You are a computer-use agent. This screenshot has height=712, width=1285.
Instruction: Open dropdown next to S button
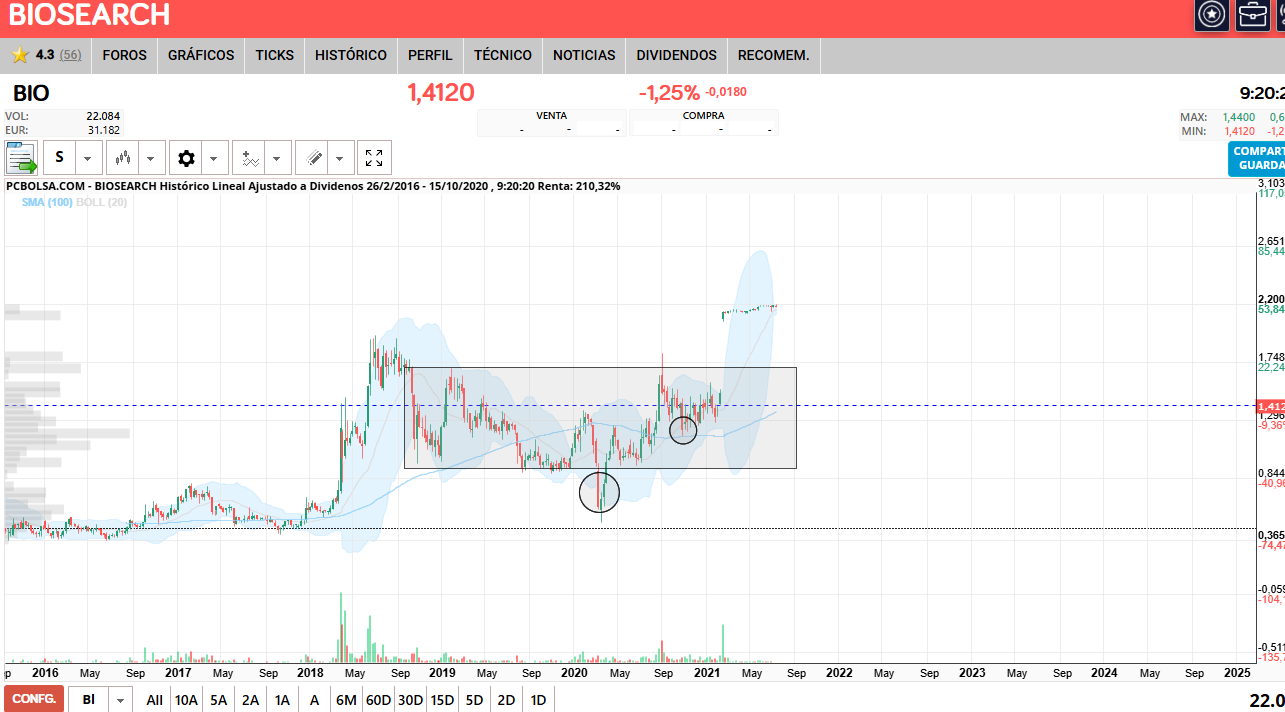click(x=89, y=158)
